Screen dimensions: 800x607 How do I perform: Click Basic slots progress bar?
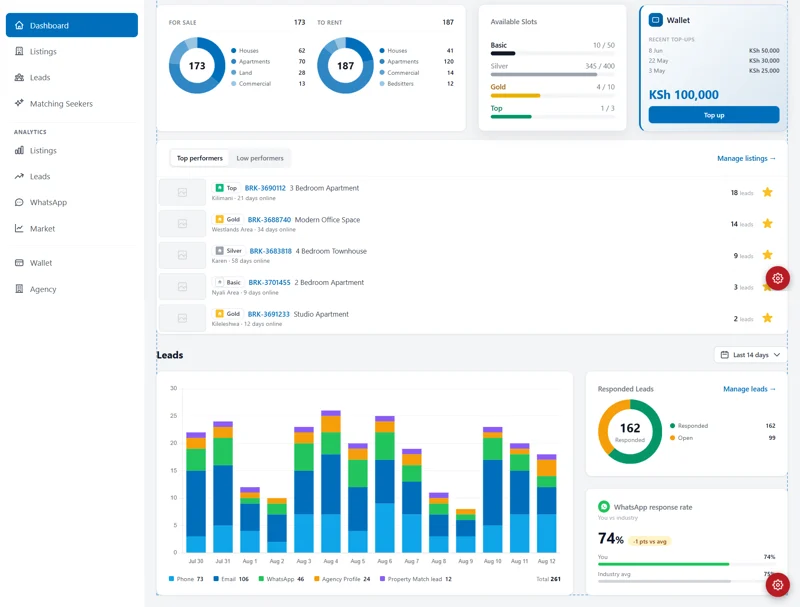pos(553,53)
